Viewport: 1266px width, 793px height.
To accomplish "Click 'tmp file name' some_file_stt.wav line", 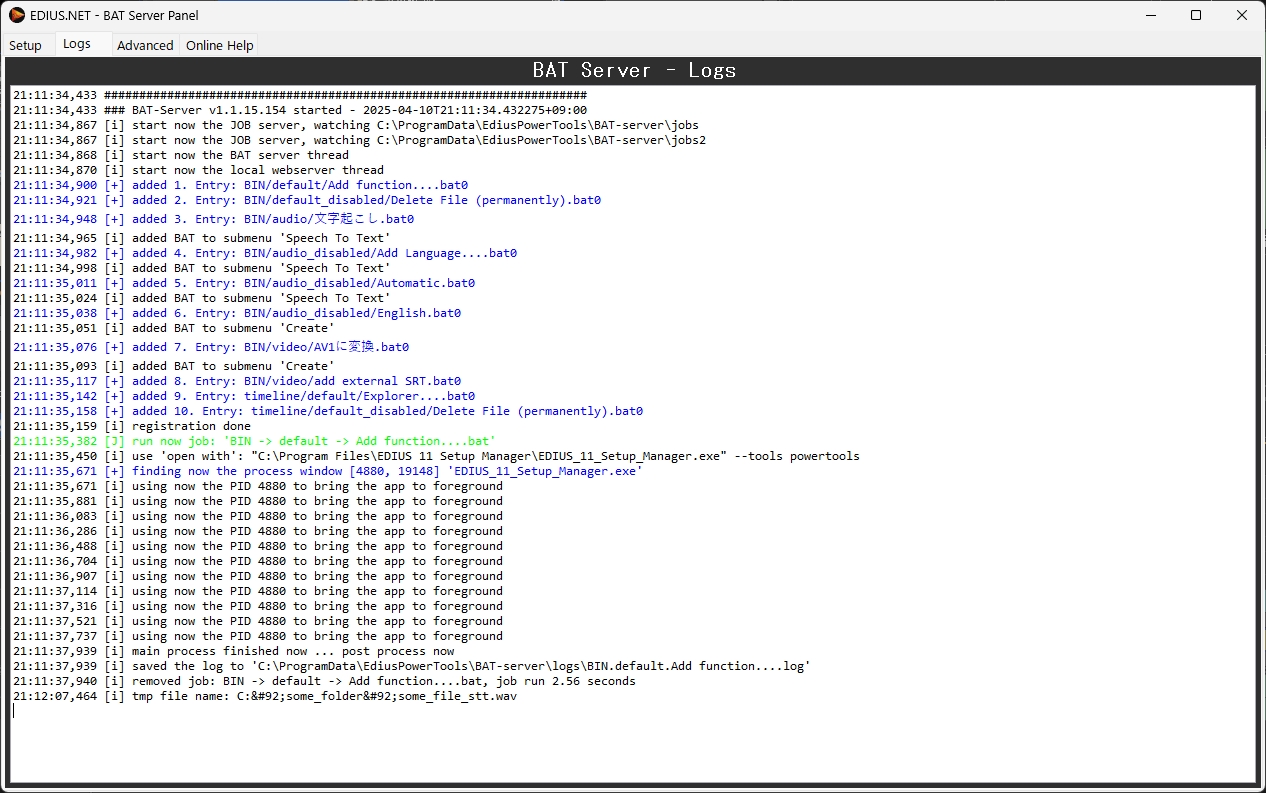I will click(265, 696).
